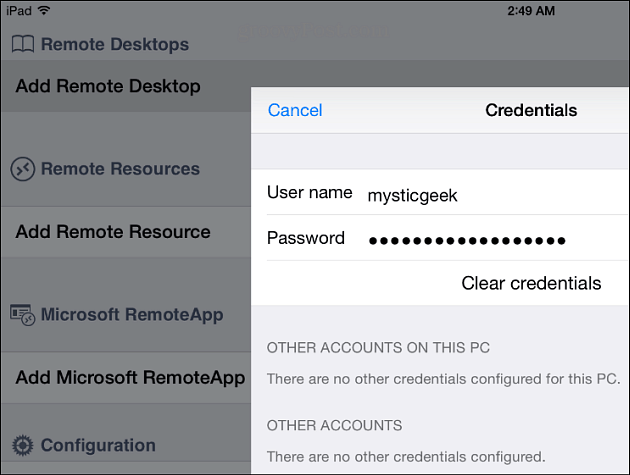The height and width of the screenshot is (475, 630).
Task: Open the Configuration gear icon
Action: pos(22,445)
